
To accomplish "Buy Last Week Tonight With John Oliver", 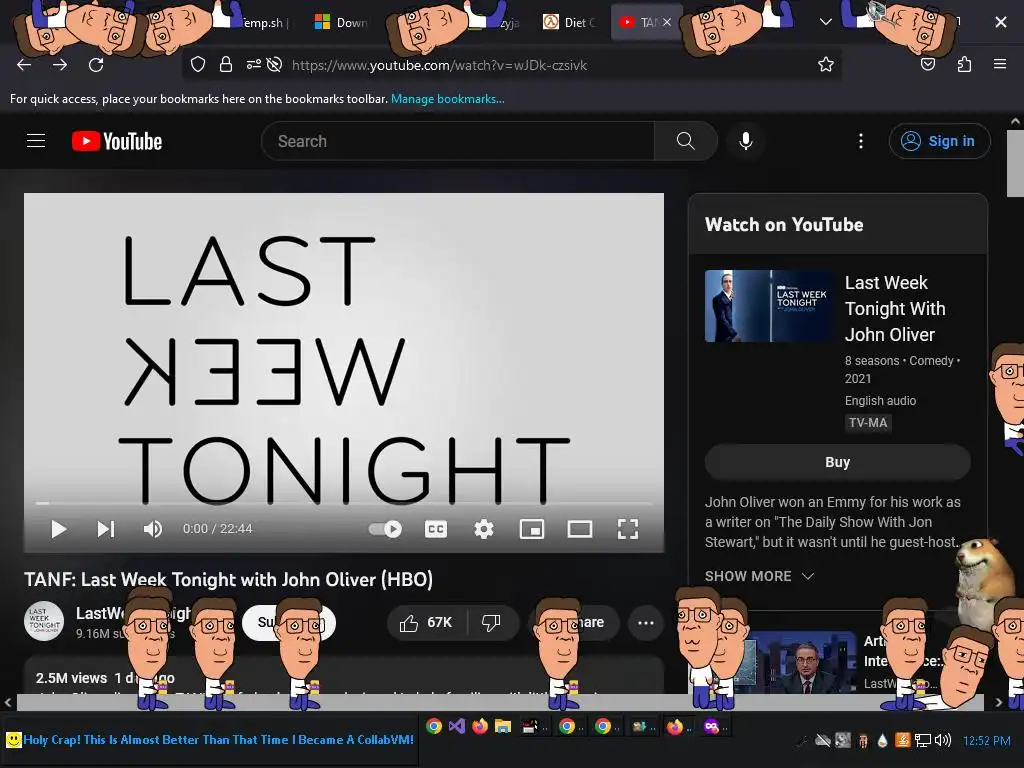I will pos(837,462).
